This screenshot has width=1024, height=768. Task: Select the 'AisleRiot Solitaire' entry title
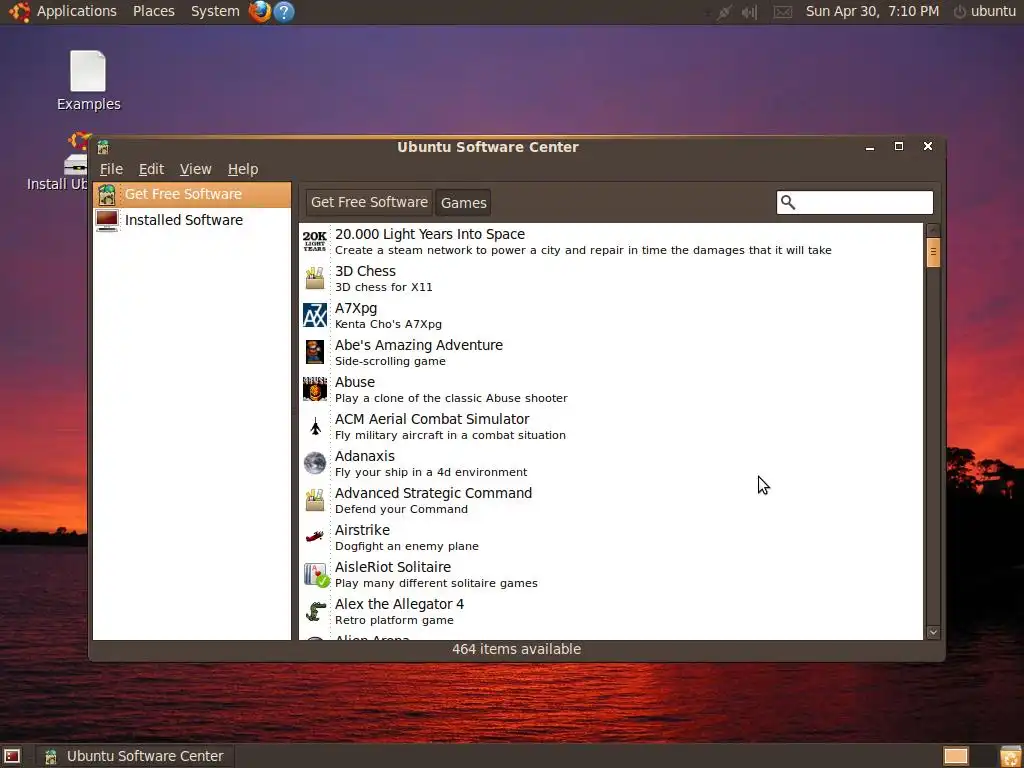(x=392, y=567)
